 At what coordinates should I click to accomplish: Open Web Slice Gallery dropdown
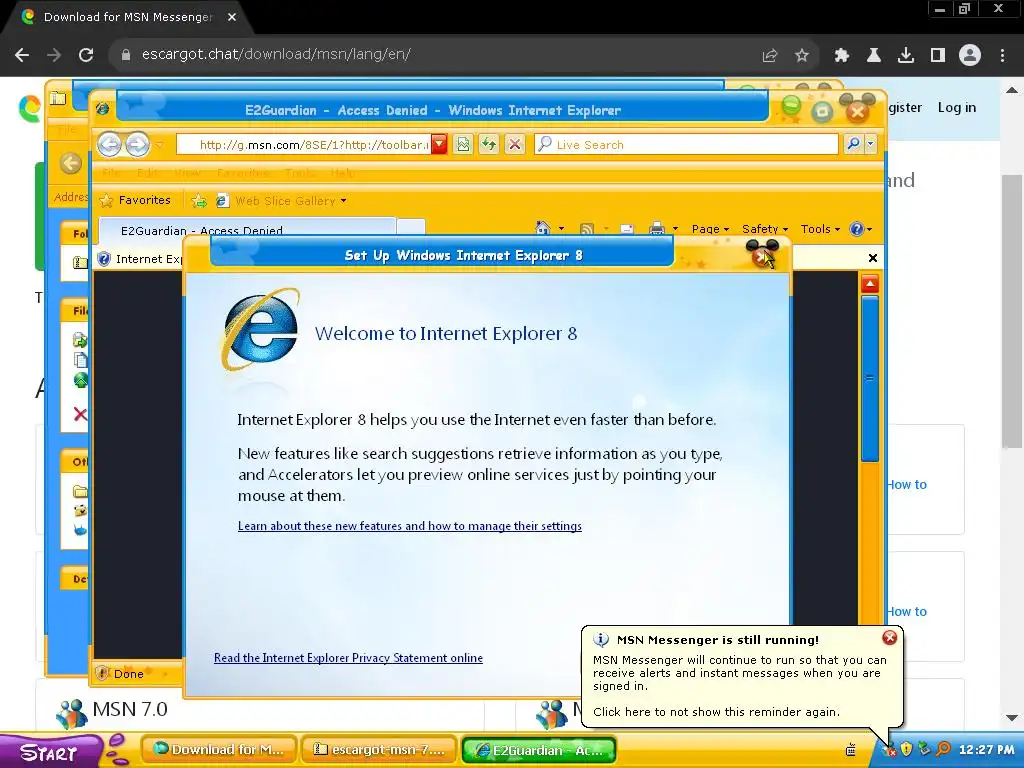pos(291,200)
